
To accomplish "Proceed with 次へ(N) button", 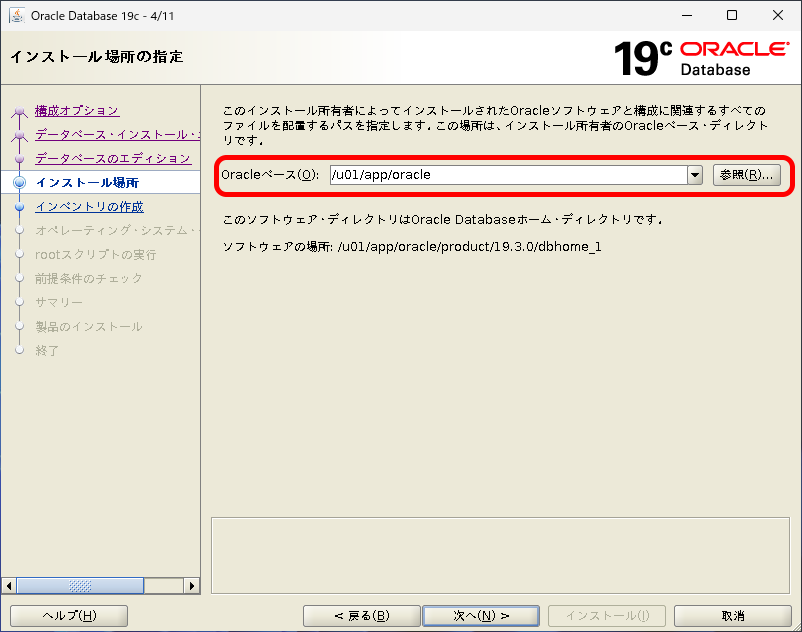I will 481,616.
